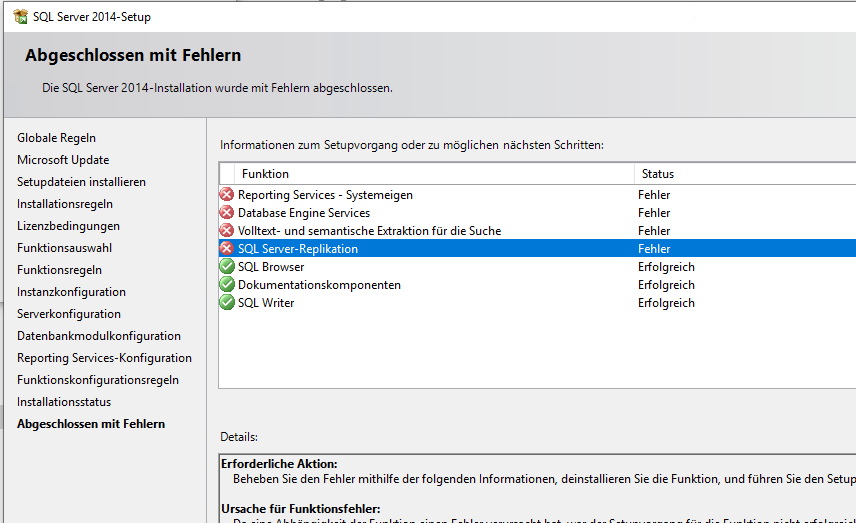Click Reporting Services-Konfiguration step
The width and height of the screenshot is (856, 523).
[x=104, y=358]
